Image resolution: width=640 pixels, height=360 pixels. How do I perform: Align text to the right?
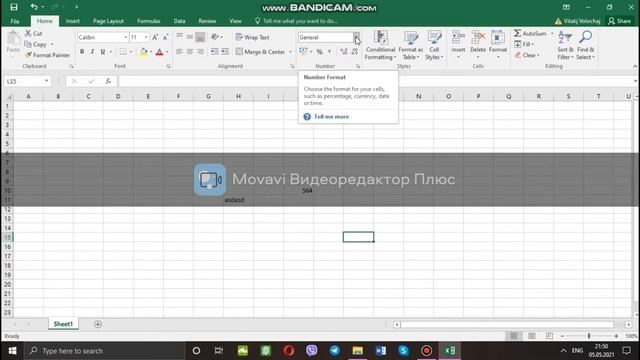click(x=200, y=52)
